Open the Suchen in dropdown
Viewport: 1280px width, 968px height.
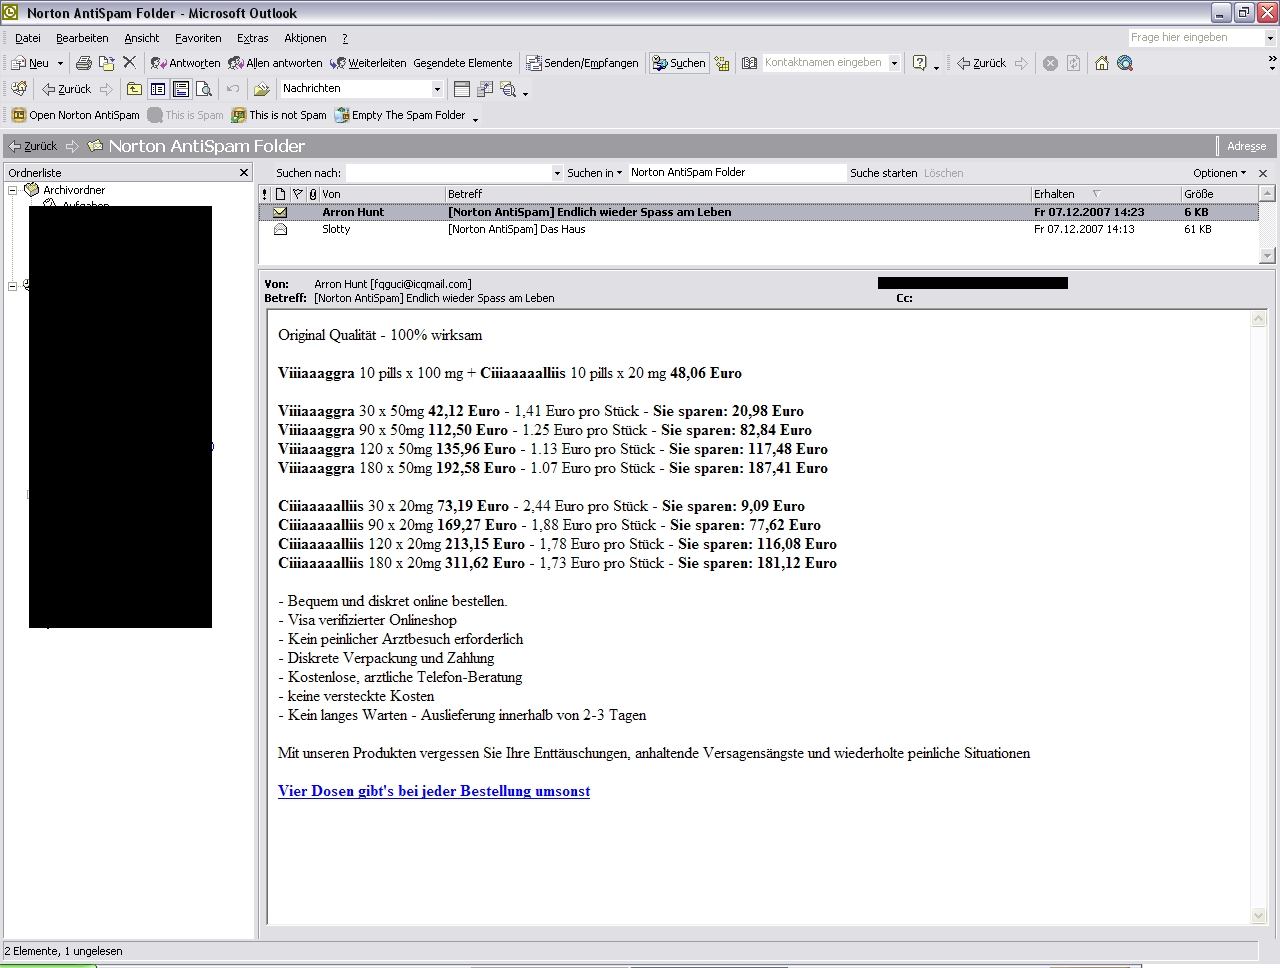pos(594,173)
